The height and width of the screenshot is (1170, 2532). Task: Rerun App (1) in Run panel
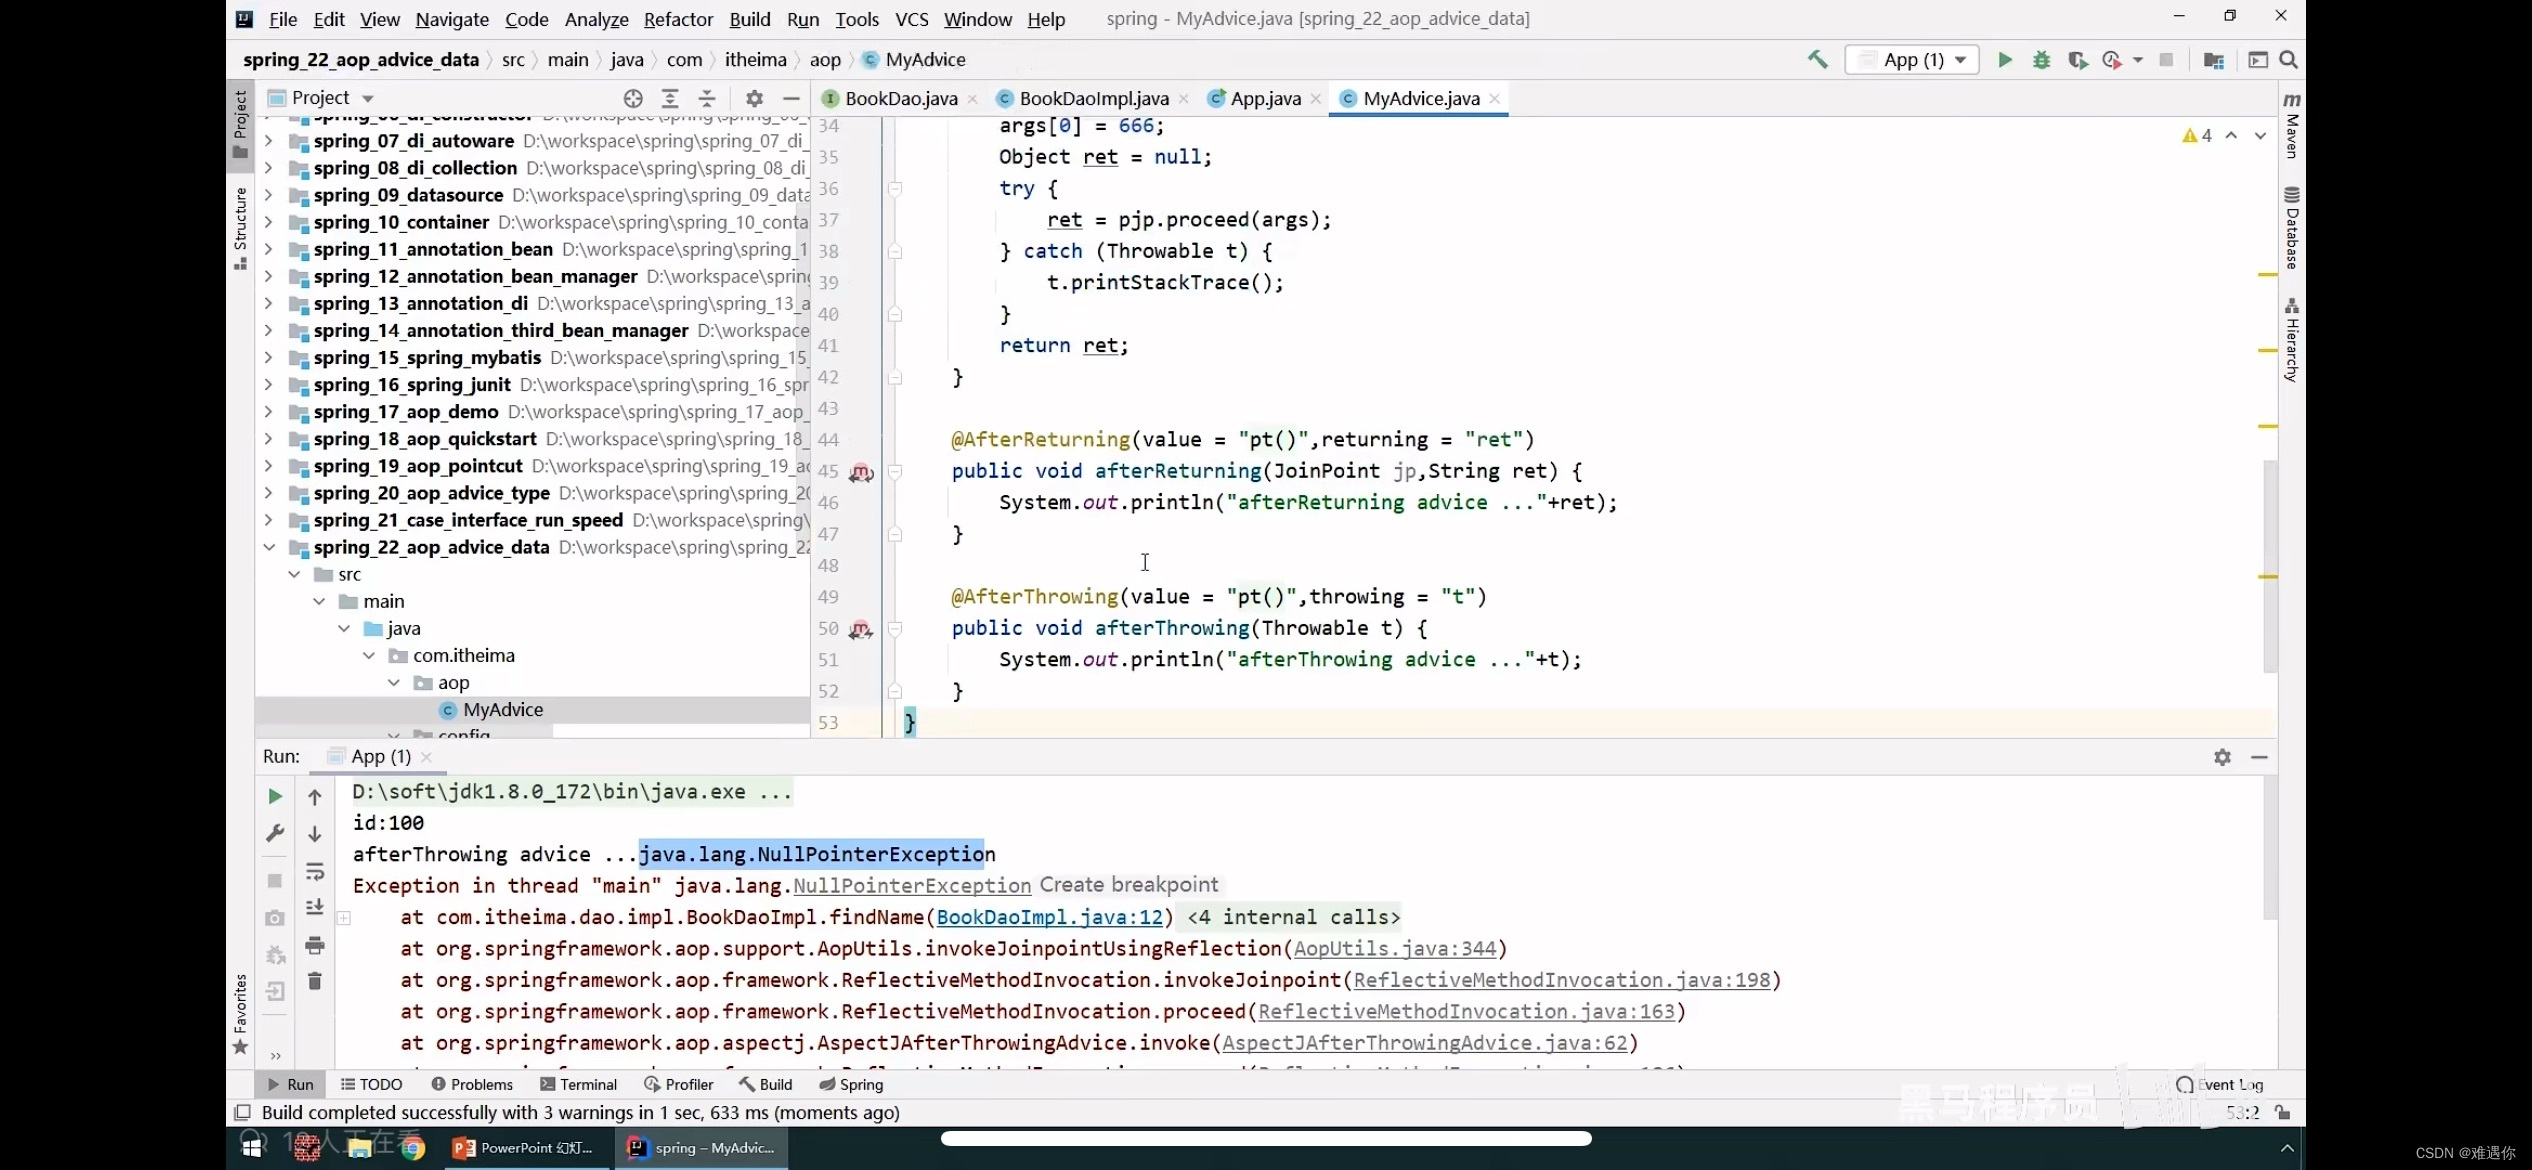tap(275, 796)
